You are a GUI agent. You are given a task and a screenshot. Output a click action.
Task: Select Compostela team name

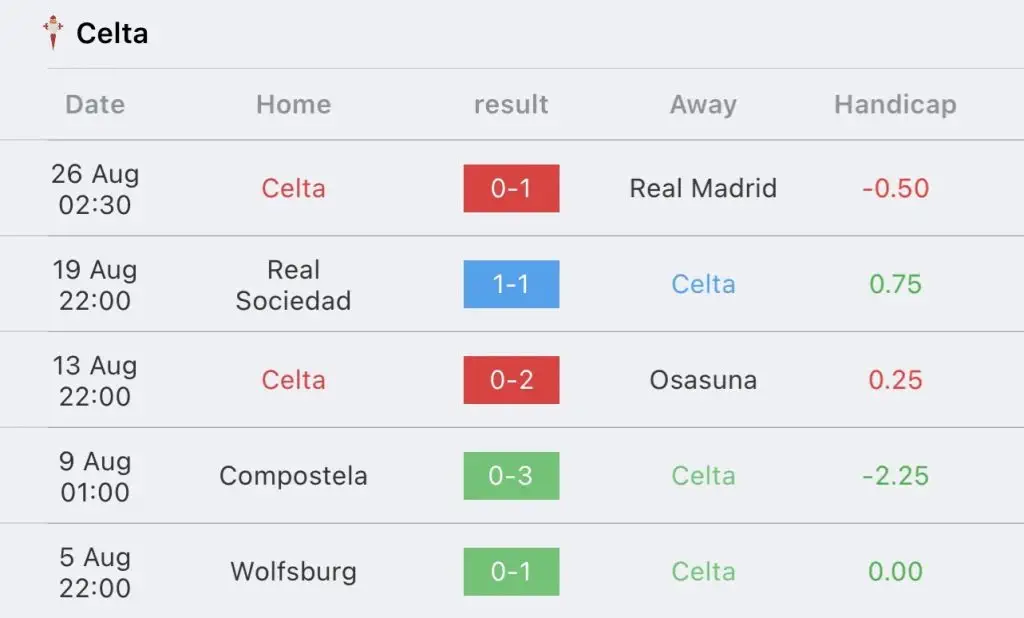[294, 476]
